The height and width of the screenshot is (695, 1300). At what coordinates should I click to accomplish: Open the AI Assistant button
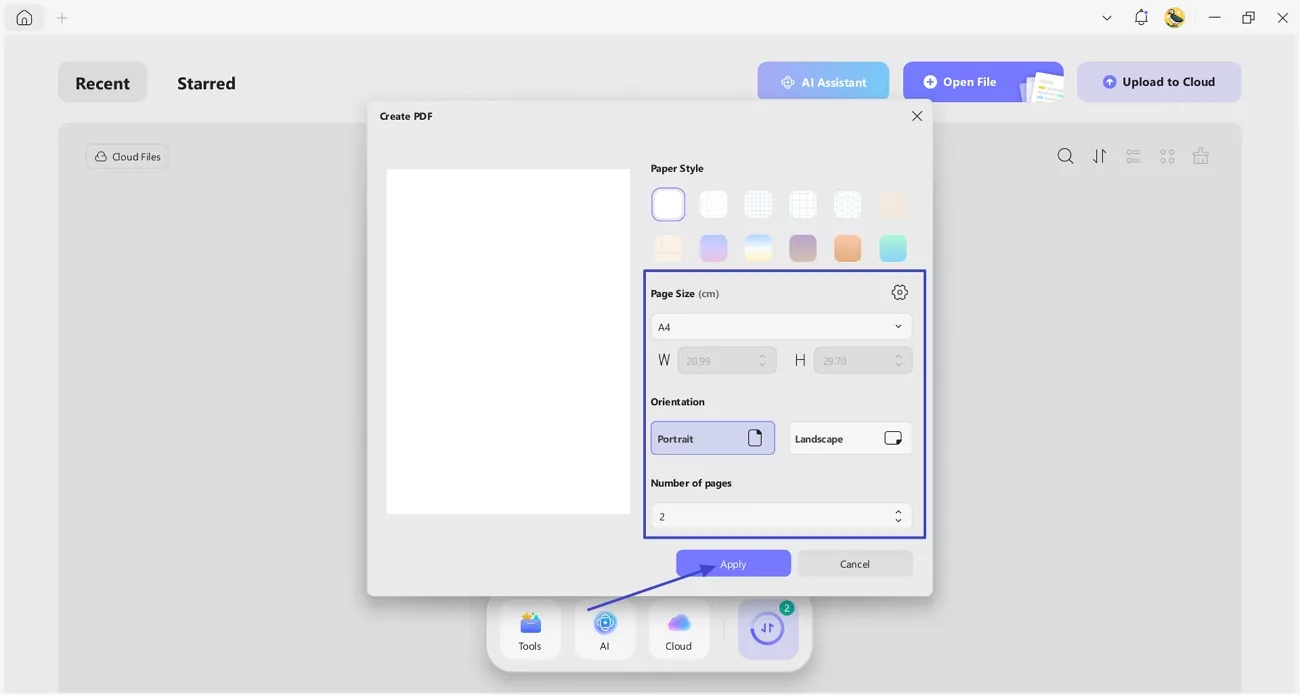[x=823, y=82]
